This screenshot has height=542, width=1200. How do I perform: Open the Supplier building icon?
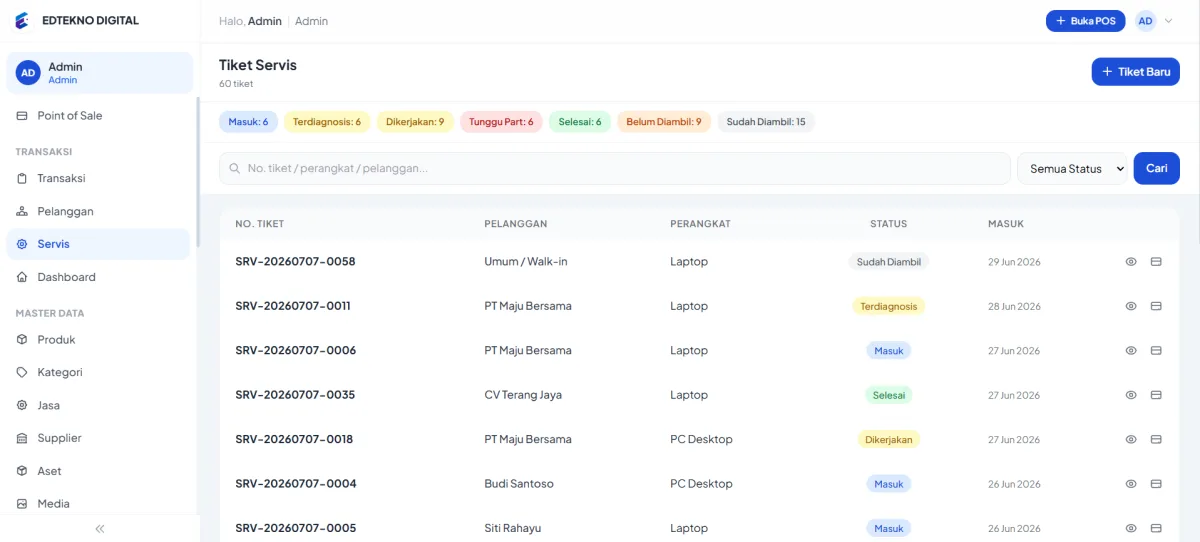22,438
